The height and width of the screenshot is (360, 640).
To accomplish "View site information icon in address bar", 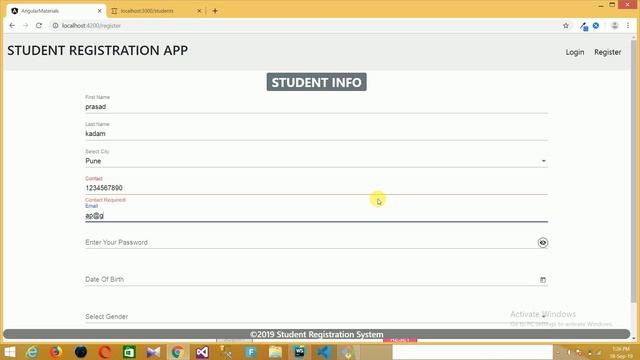I will pyautogui.click(x=55, y=26).
